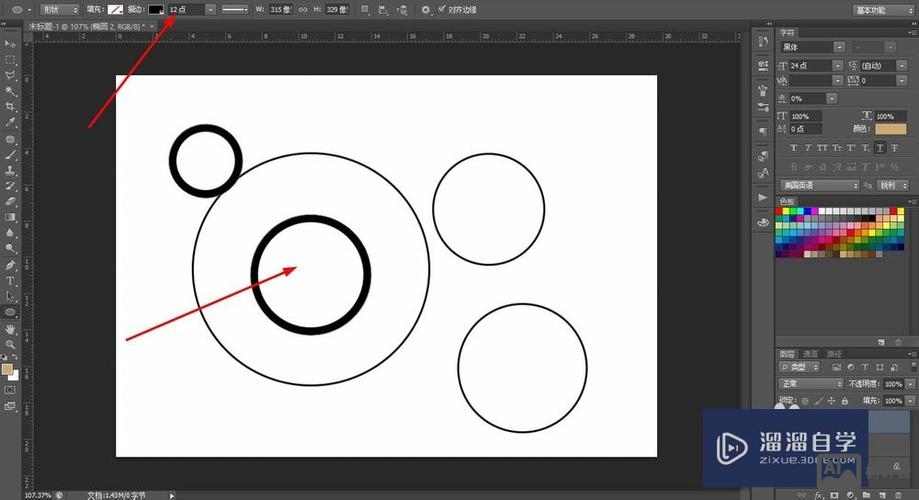Toggle underline text style button

[x=880, y=147]
